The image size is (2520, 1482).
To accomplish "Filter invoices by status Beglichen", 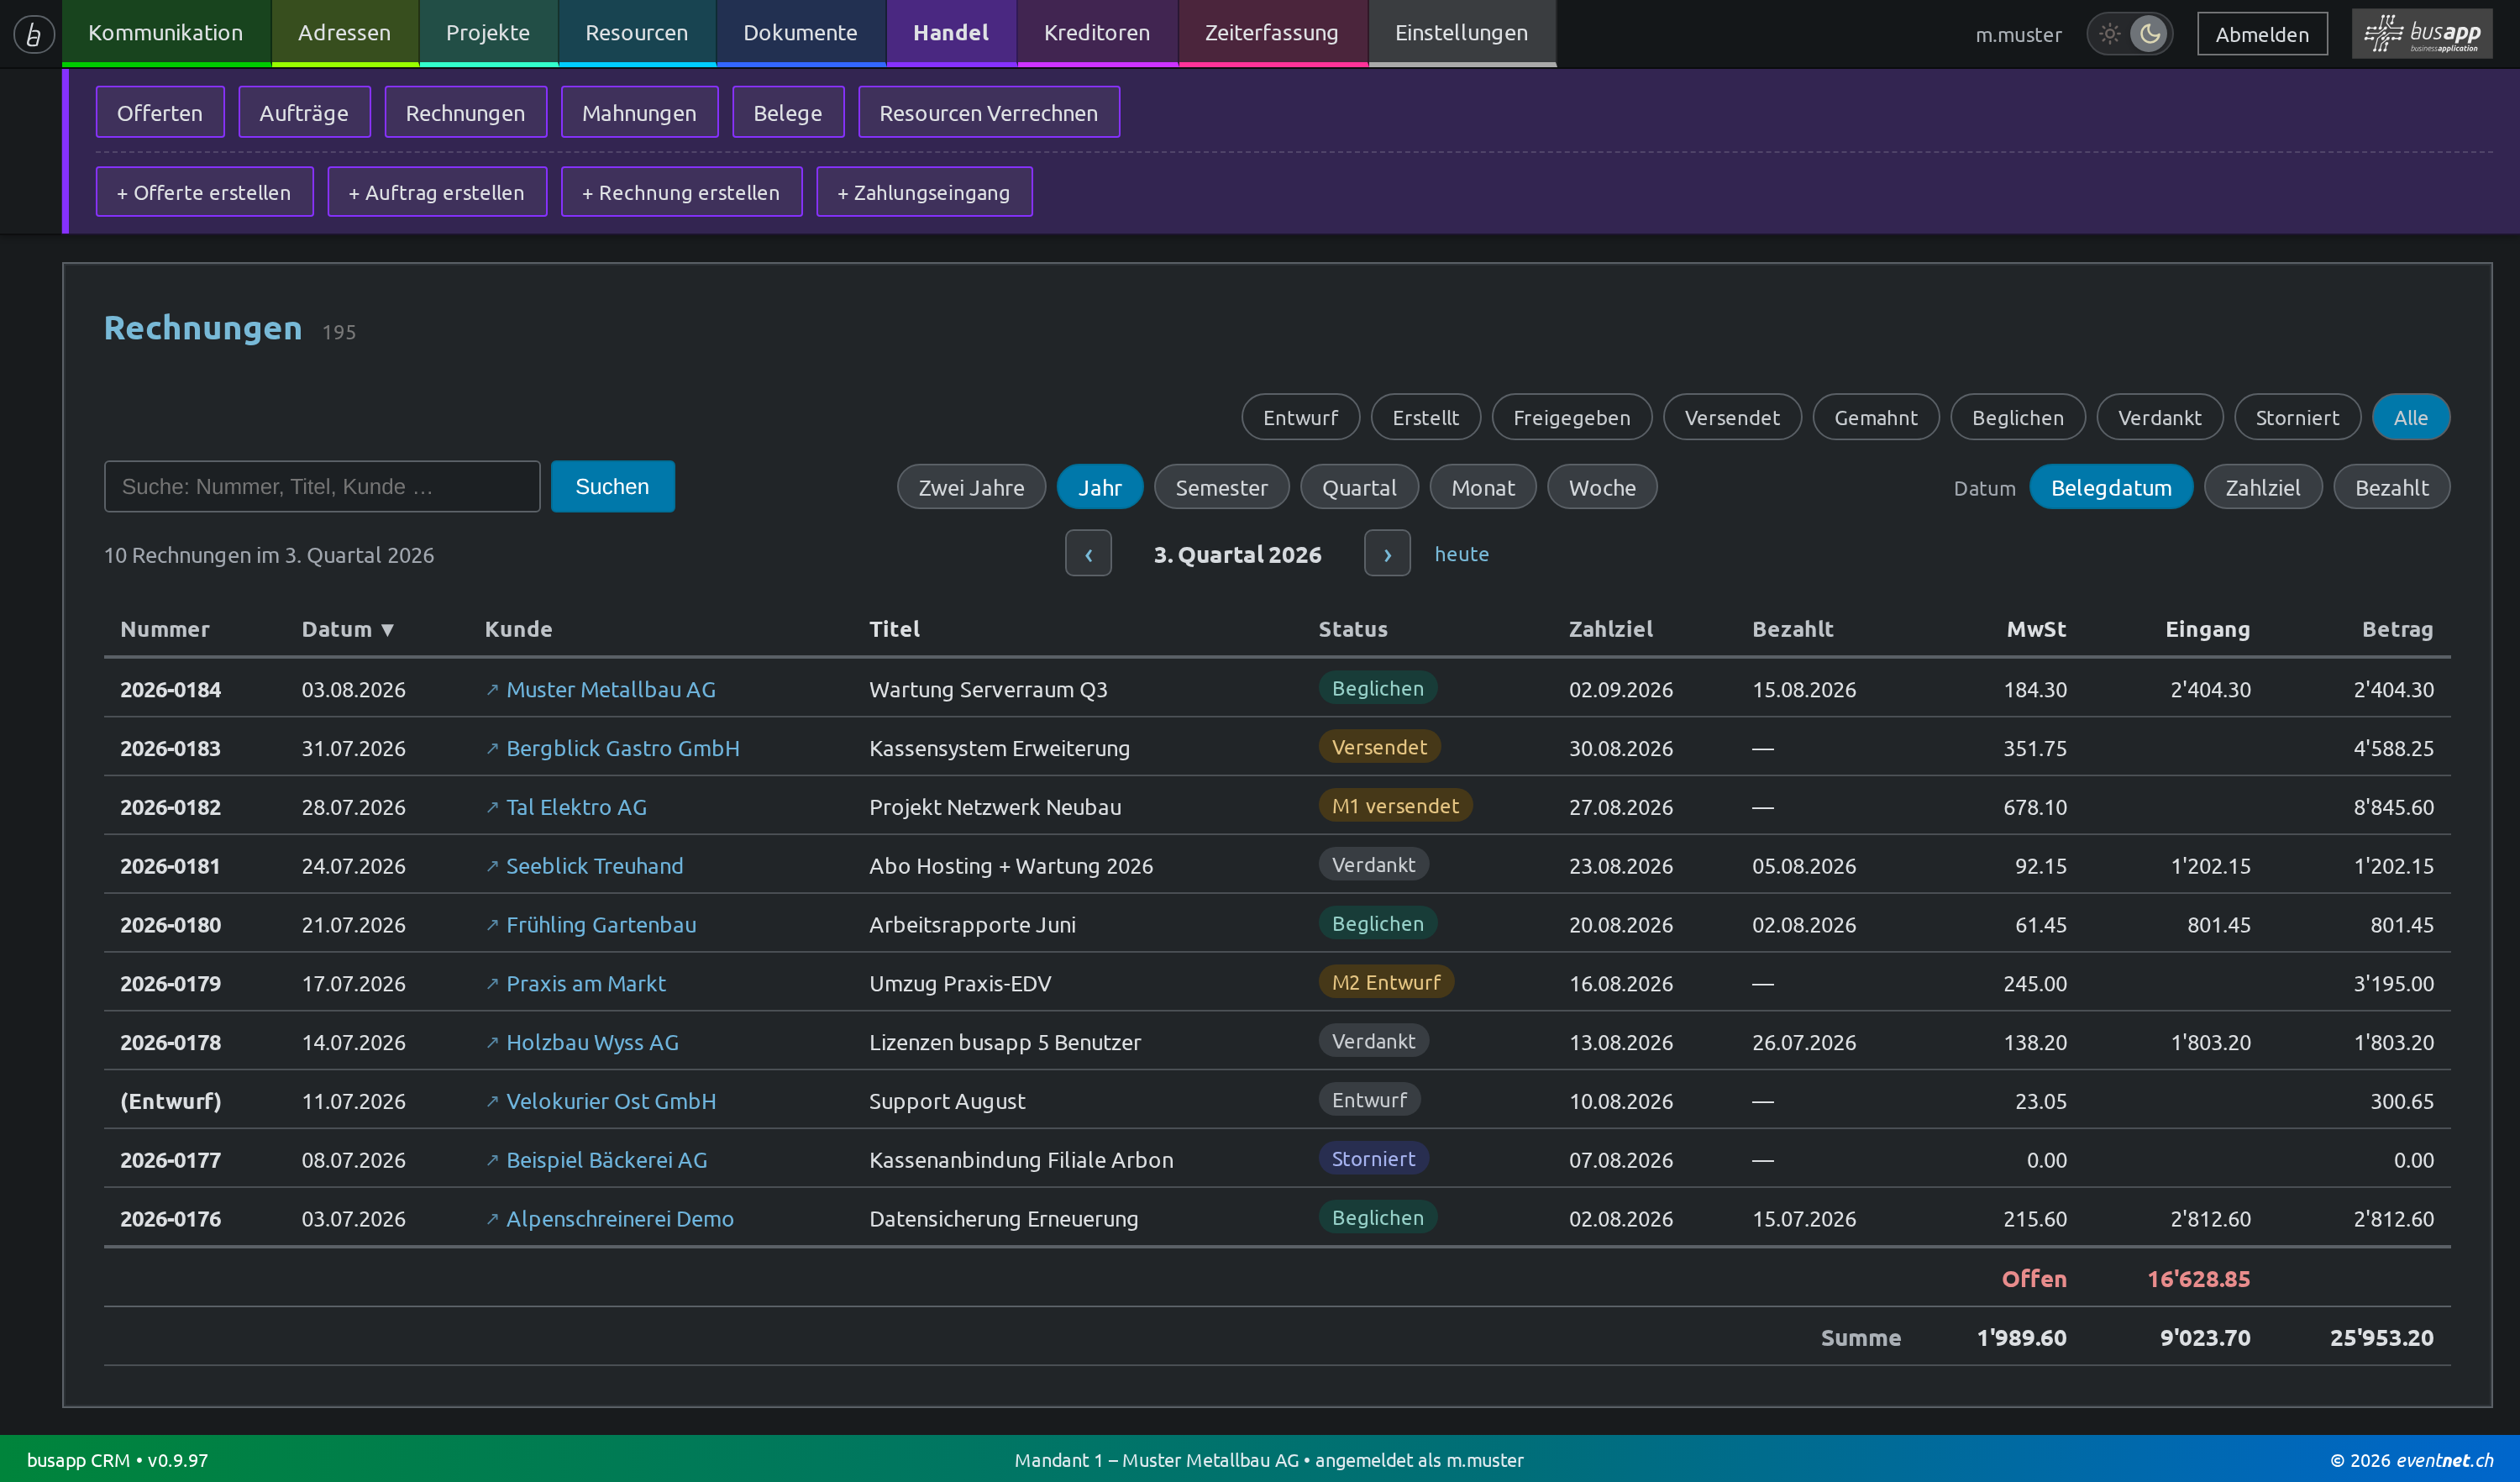I will pyautogui.click(x=2017, y=418).
